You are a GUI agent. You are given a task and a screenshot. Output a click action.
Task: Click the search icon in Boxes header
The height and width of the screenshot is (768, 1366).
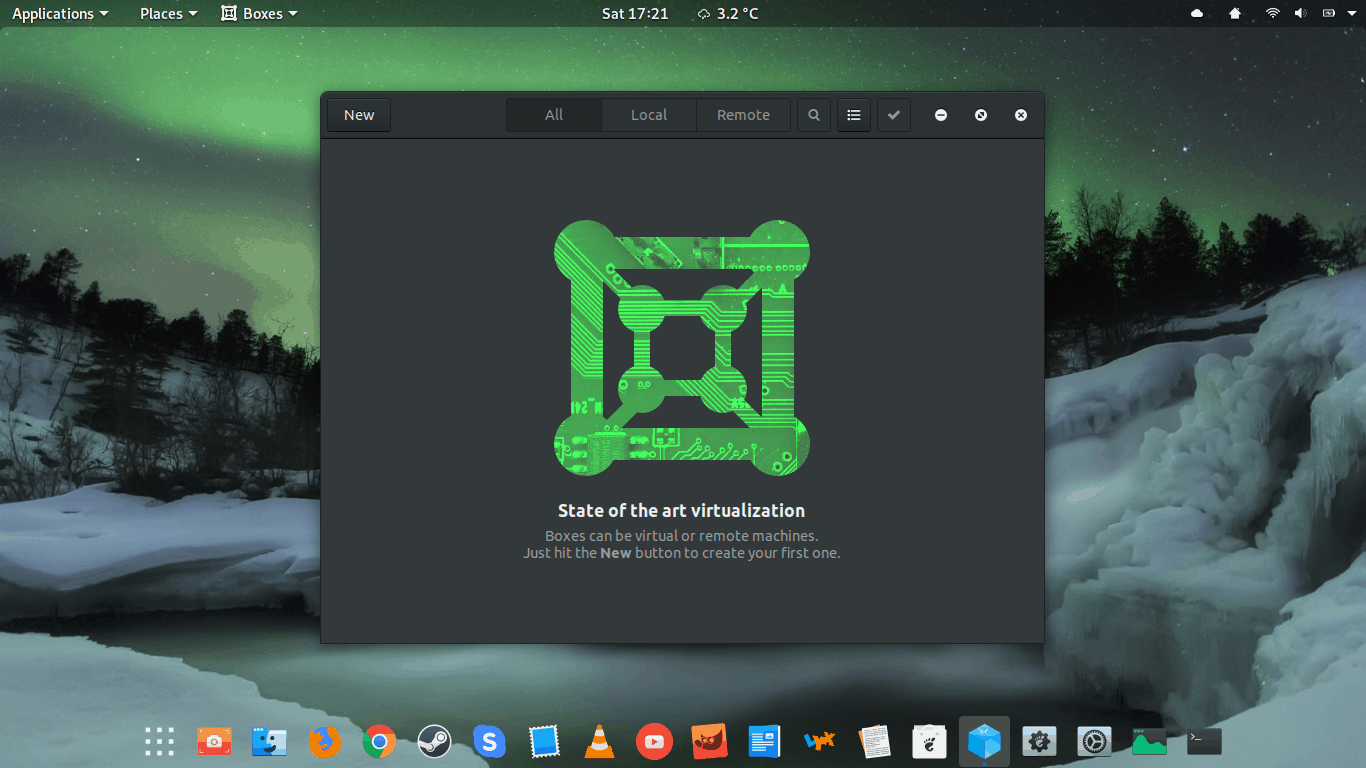coord(814,115)
